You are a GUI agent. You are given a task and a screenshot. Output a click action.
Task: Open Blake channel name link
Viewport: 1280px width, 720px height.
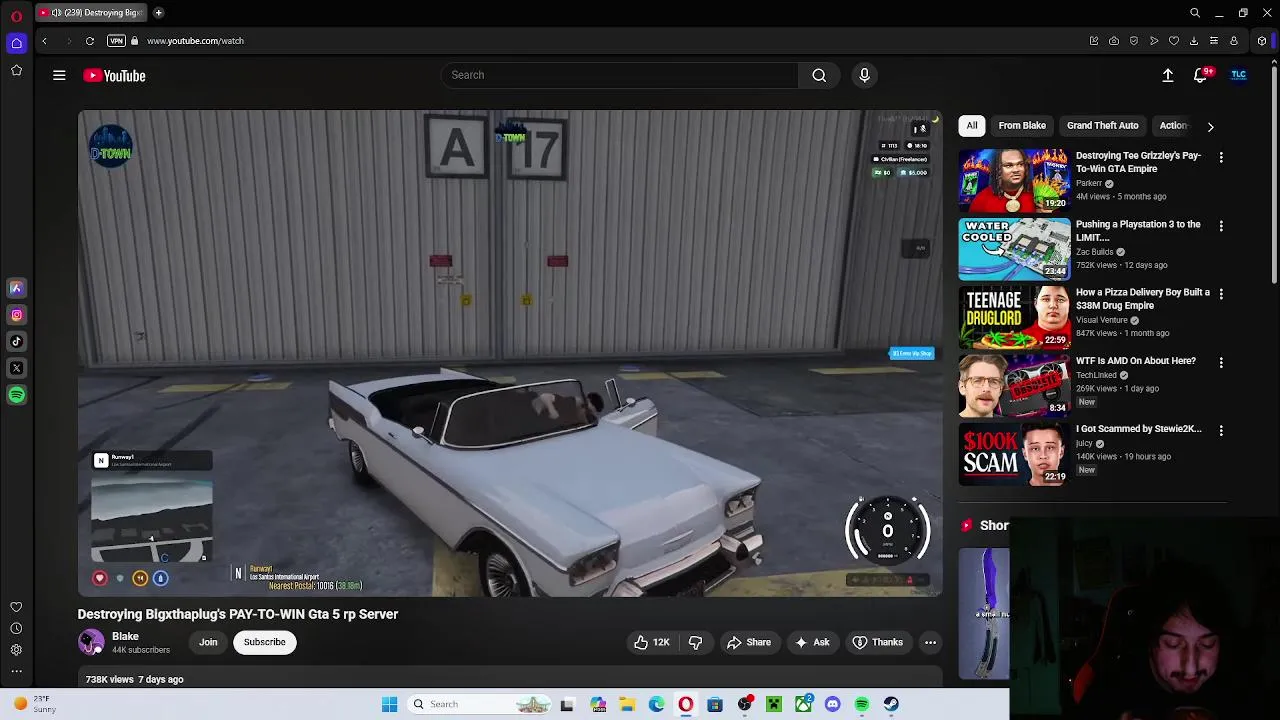125,636
